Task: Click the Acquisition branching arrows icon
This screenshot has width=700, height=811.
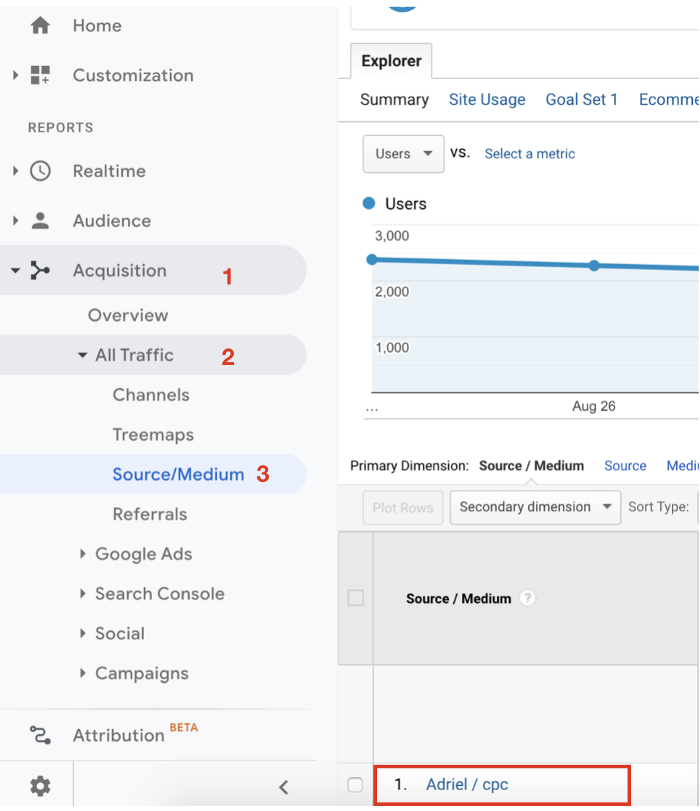Action: [40, 271]
